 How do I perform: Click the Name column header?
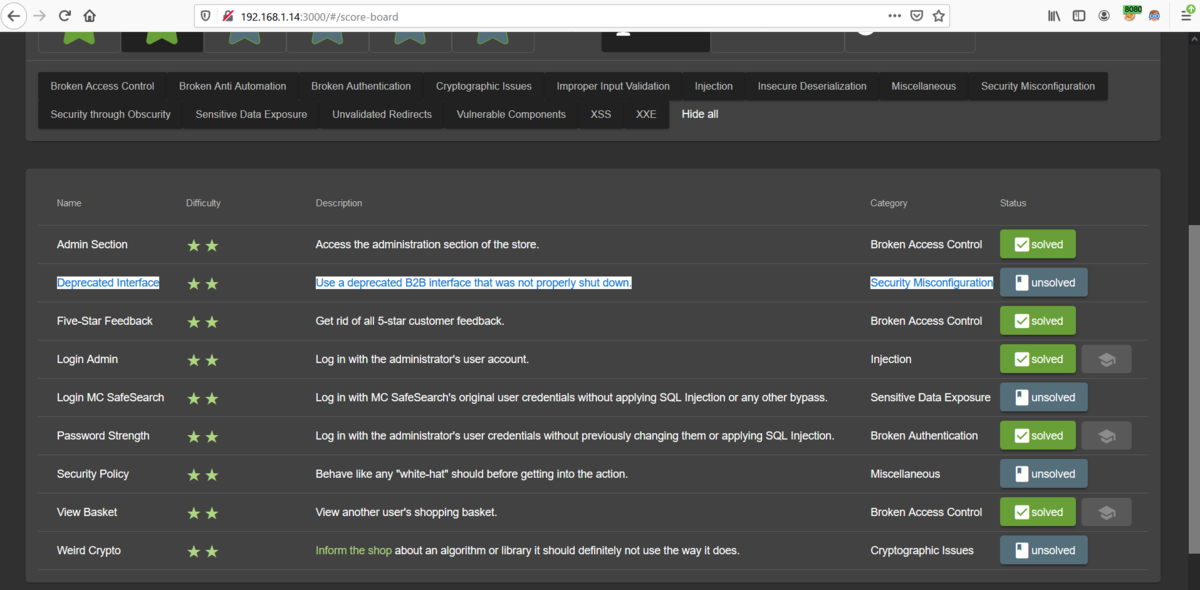[x=69, y=203]
